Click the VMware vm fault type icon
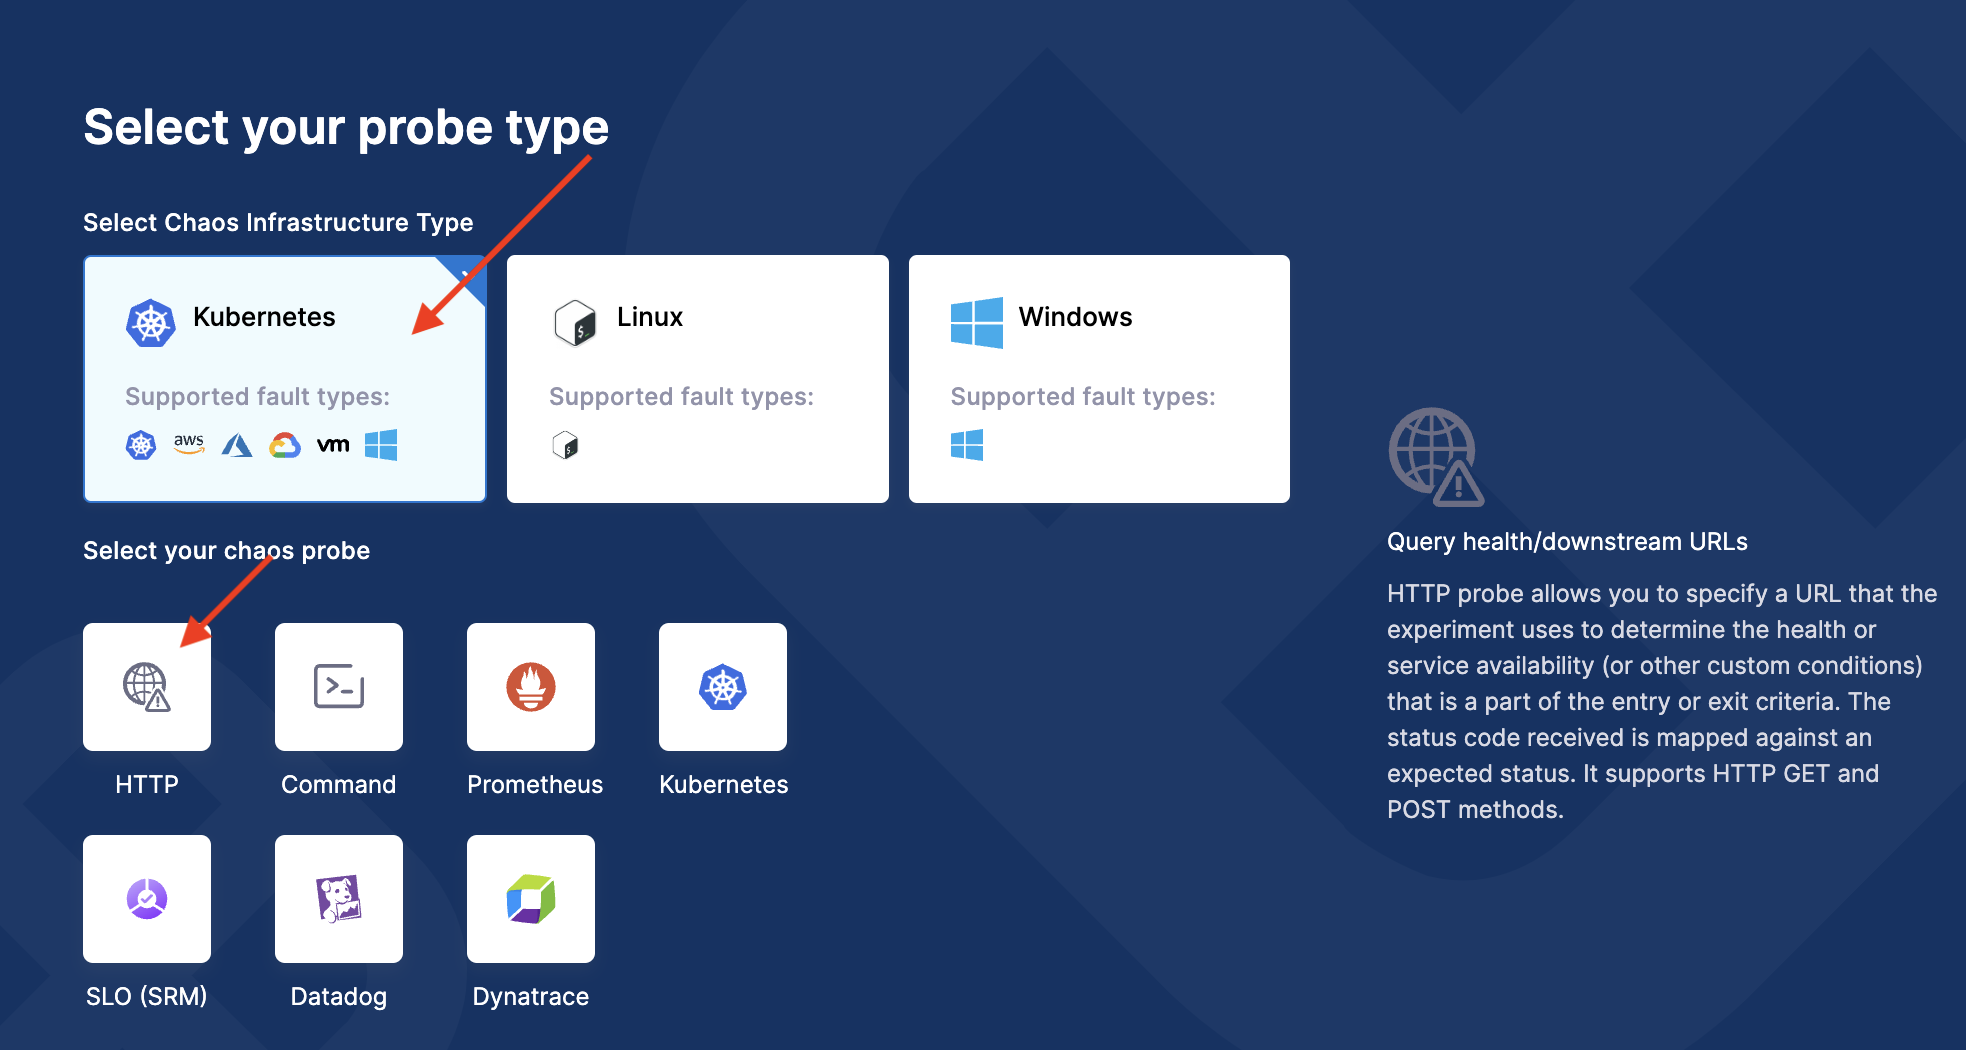The height and width of the screenshot is (1050, 1966). (333, 445)
